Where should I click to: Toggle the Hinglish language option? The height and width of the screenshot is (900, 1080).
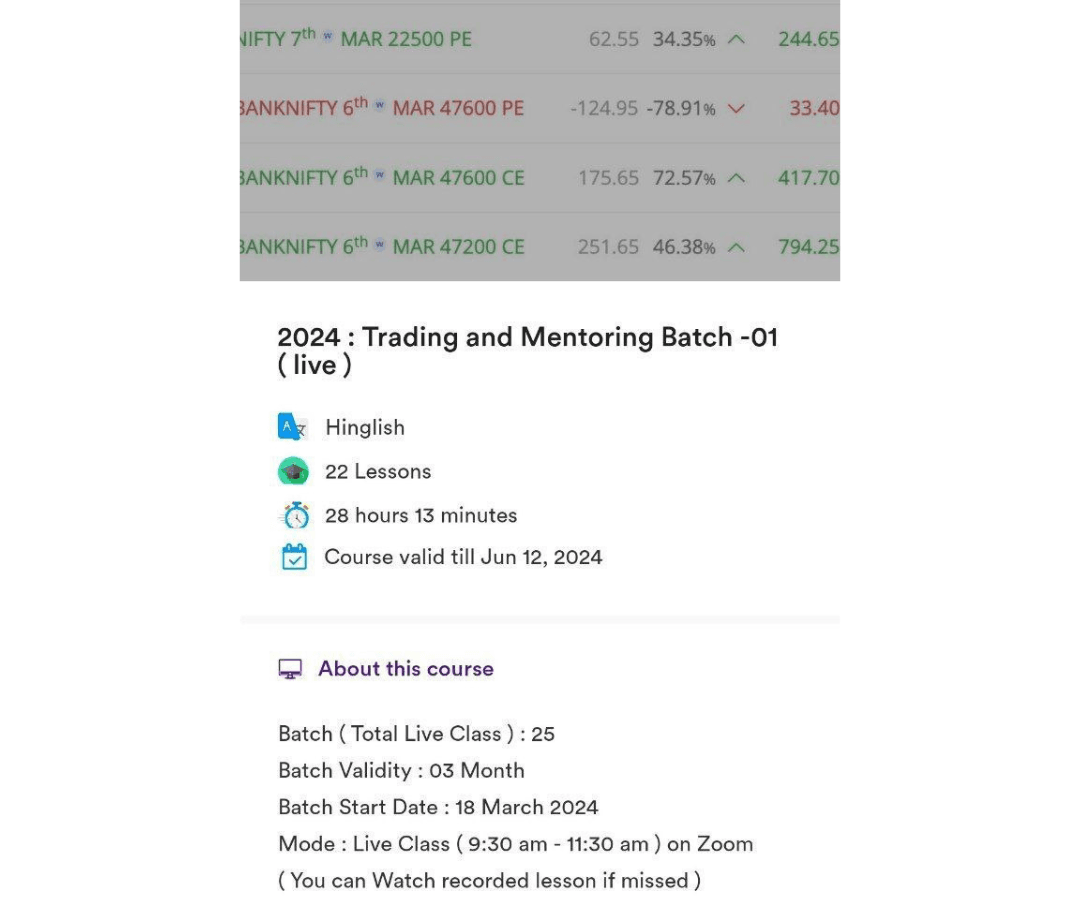tap(364, 427)
